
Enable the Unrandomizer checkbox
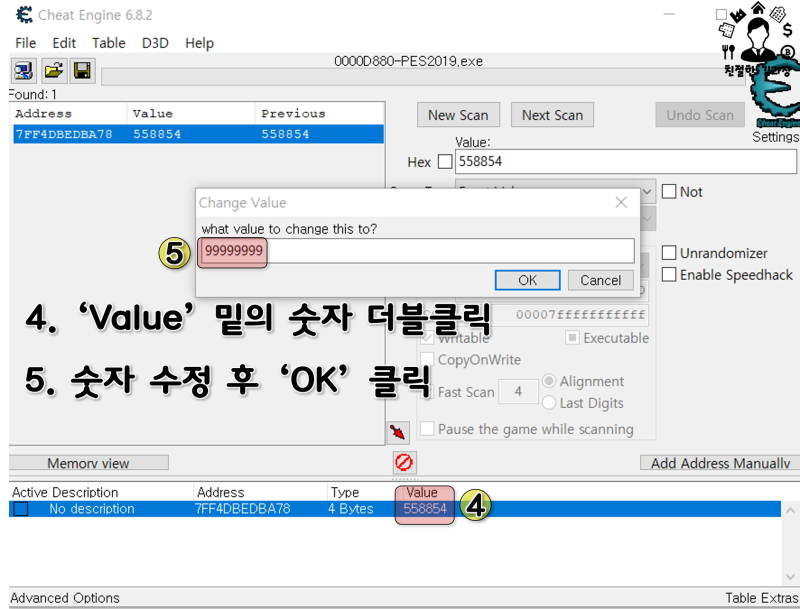pyautogui.click(x=668, y=253)
